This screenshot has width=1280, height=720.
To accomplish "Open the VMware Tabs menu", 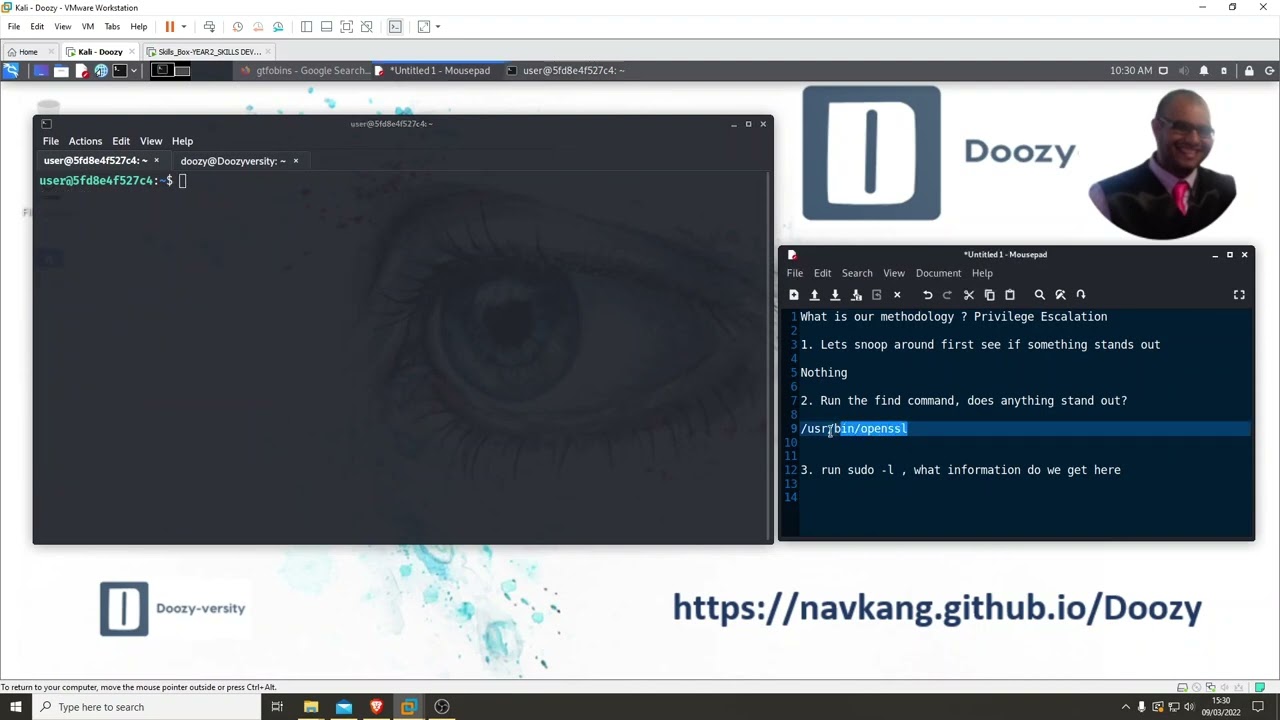I will click(x=112, y=27).
